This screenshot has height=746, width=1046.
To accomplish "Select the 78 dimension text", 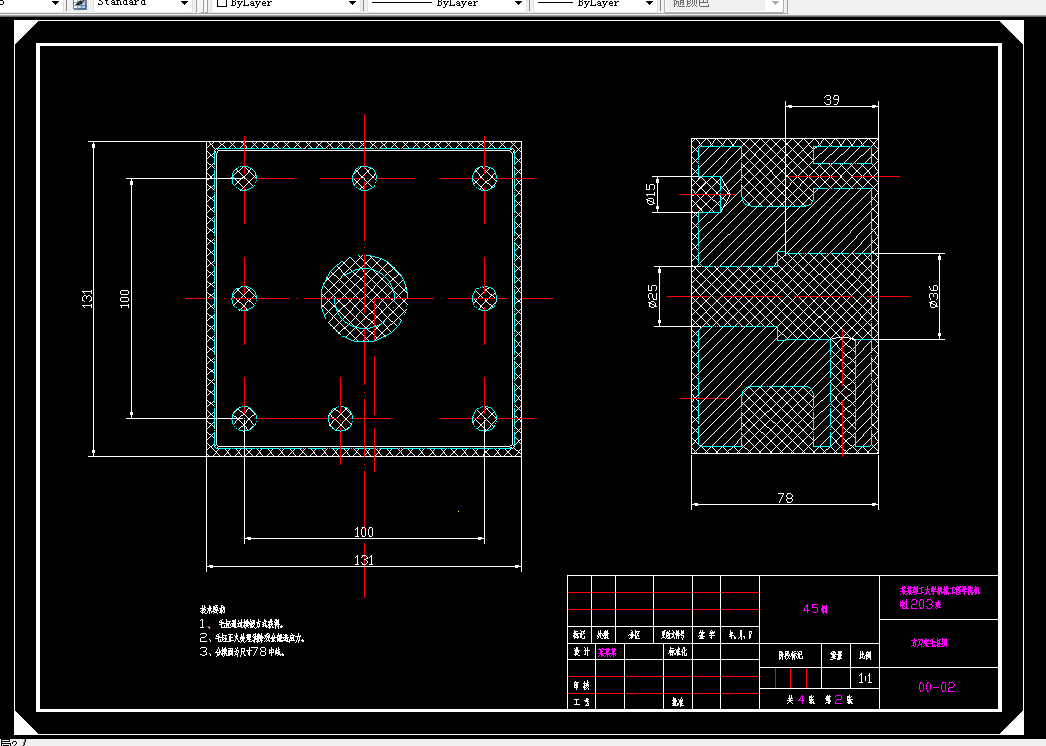I will tap(785, 498).
